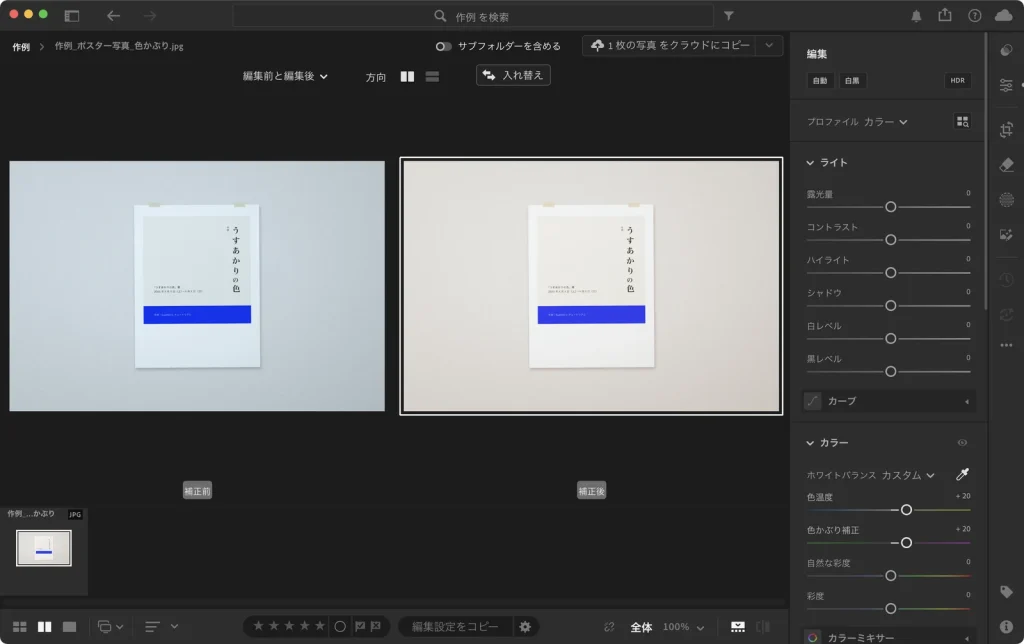
Task: Click the forward navigation arrow
Action: (x=150, y=16)
